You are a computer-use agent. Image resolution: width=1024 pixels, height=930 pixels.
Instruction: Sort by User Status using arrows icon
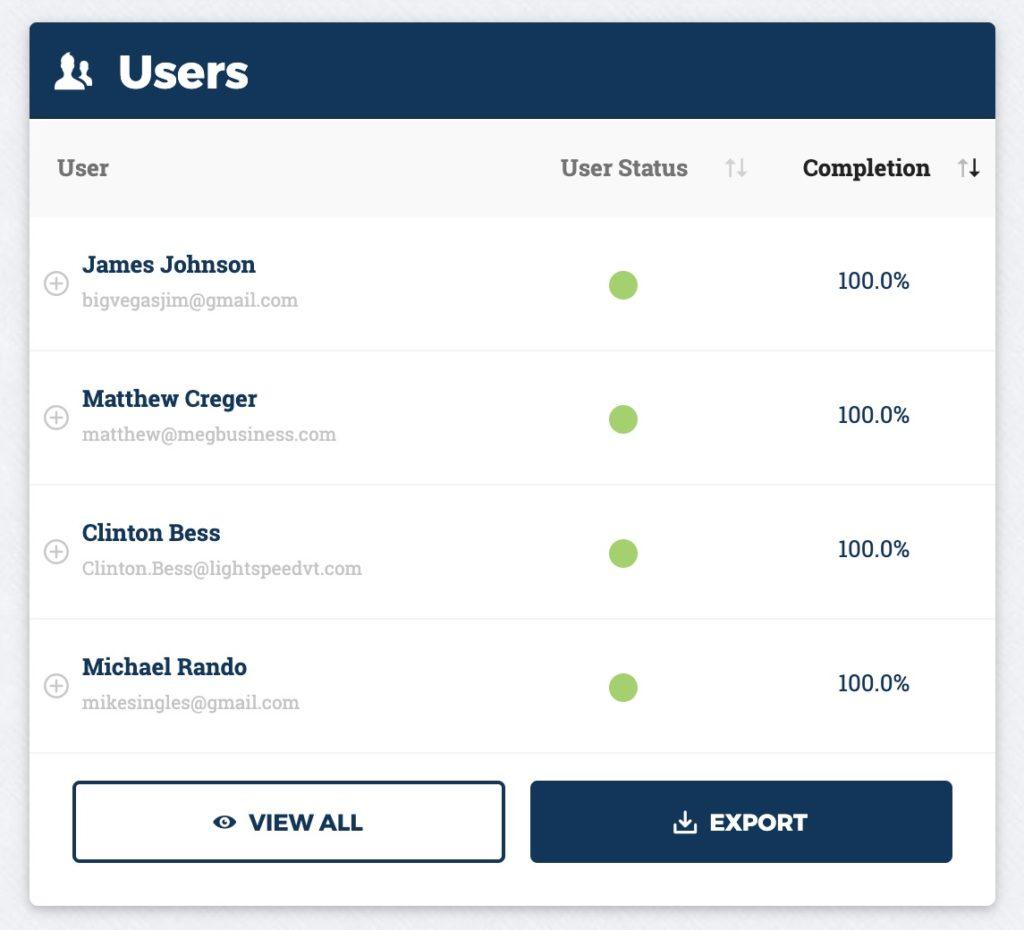point(736,168)
